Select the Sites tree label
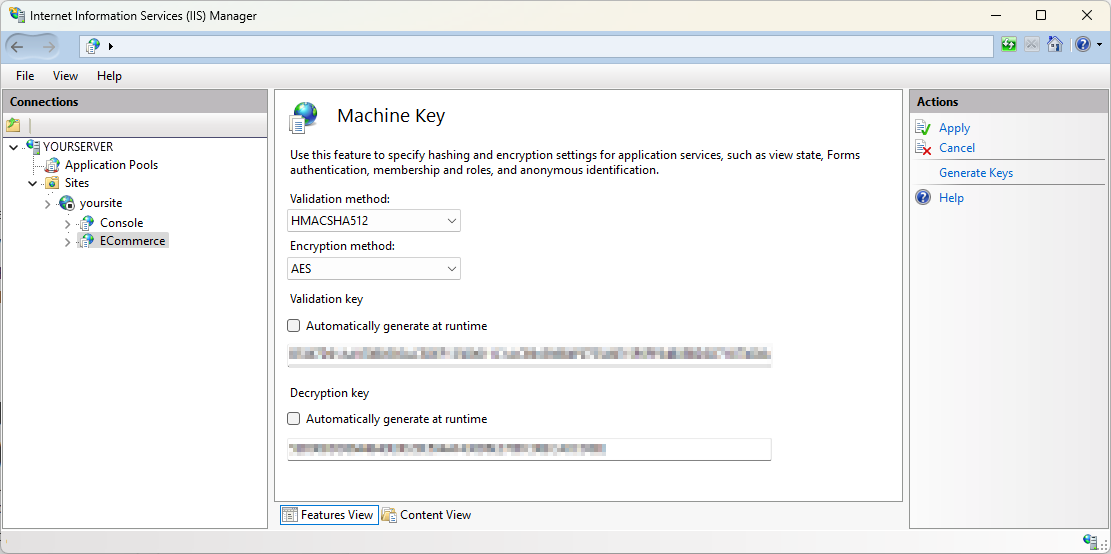This screenshot has width=1111, height=554. click(77, 183)
